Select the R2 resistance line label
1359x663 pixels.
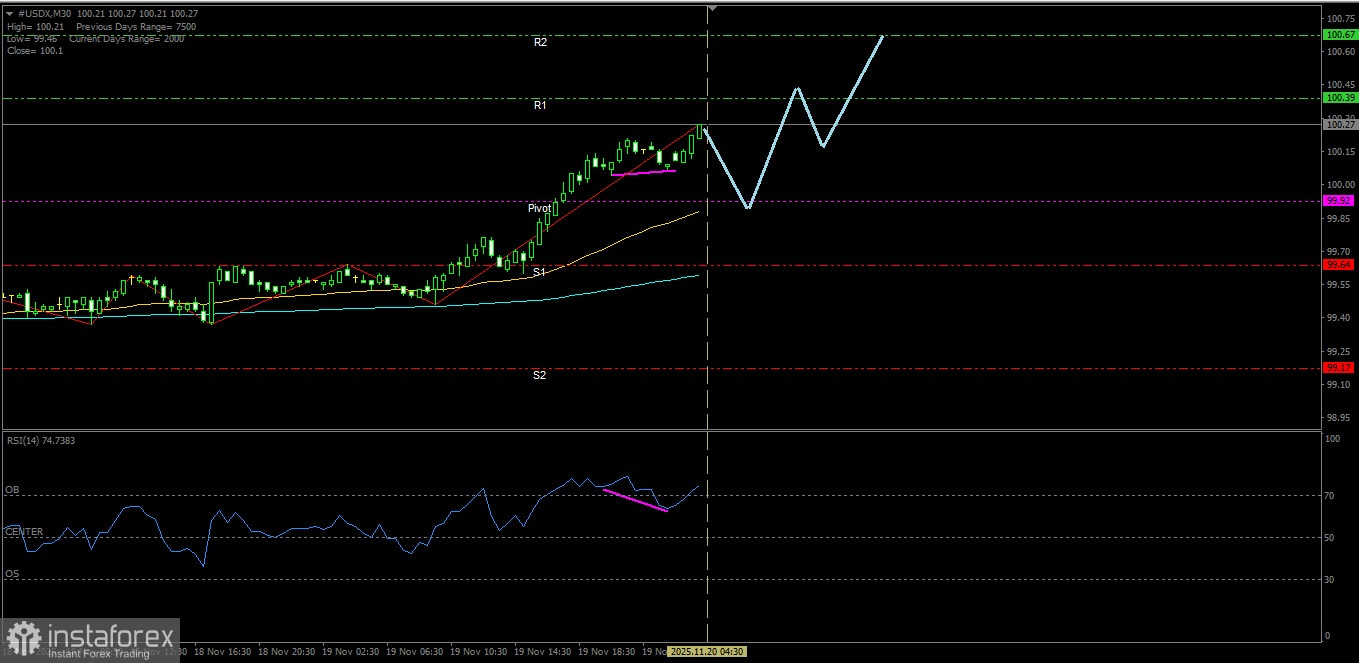[x=539, y=41]
